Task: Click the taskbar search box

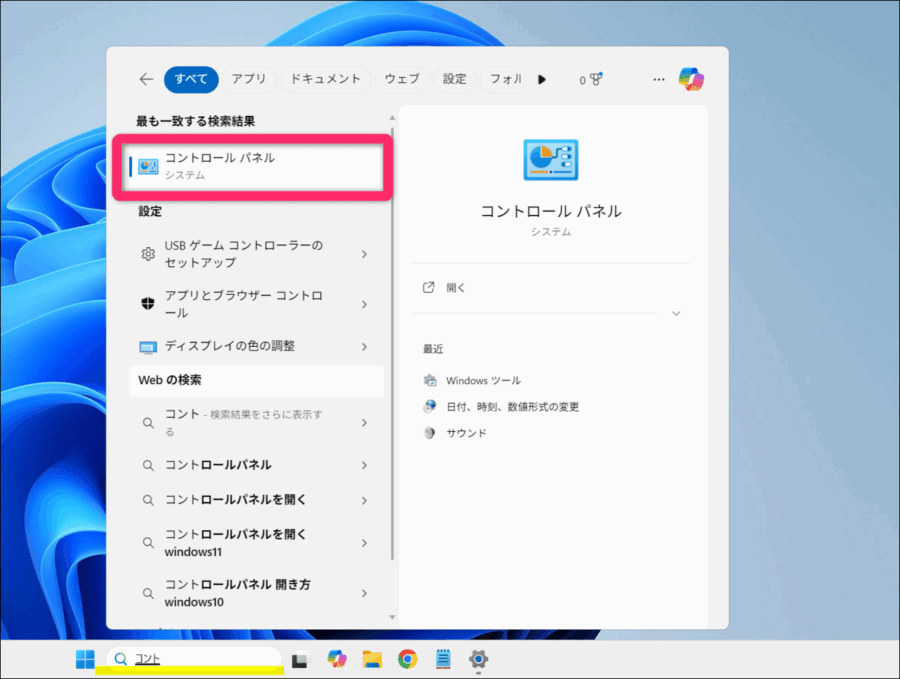Action: (195, 659)
